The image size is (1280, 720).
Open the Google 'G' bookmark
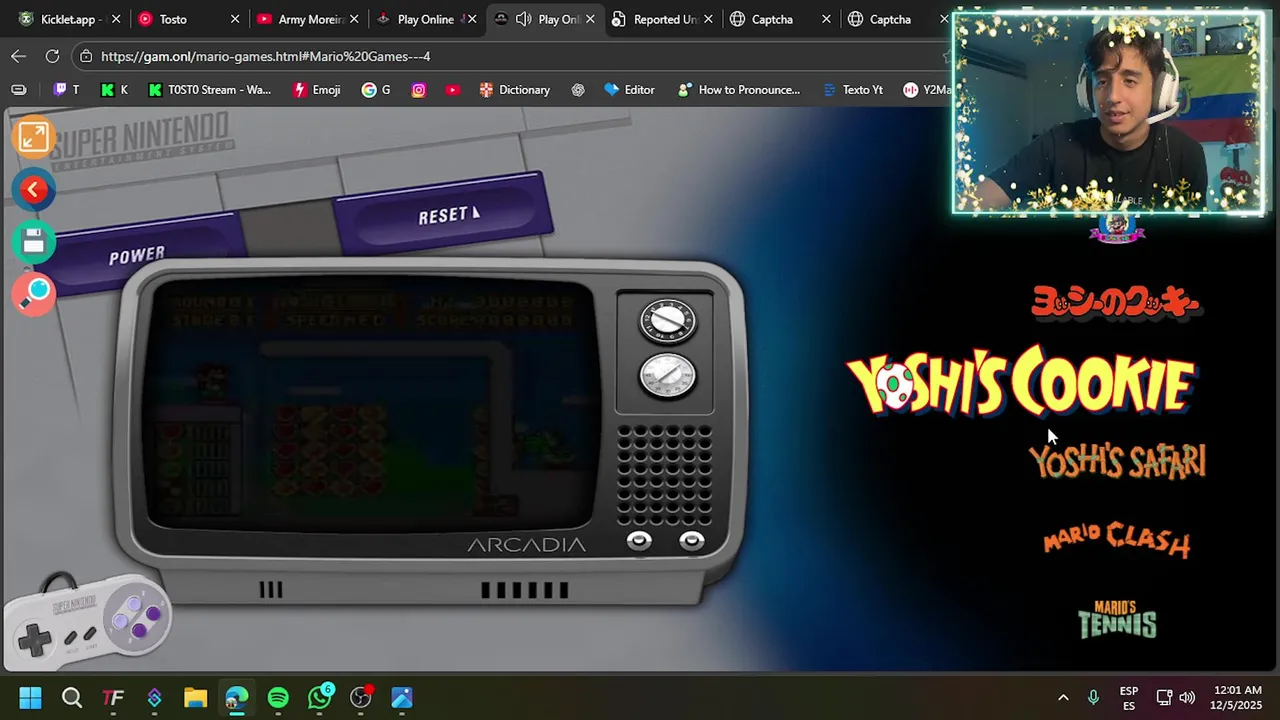[x=376, y=90]
